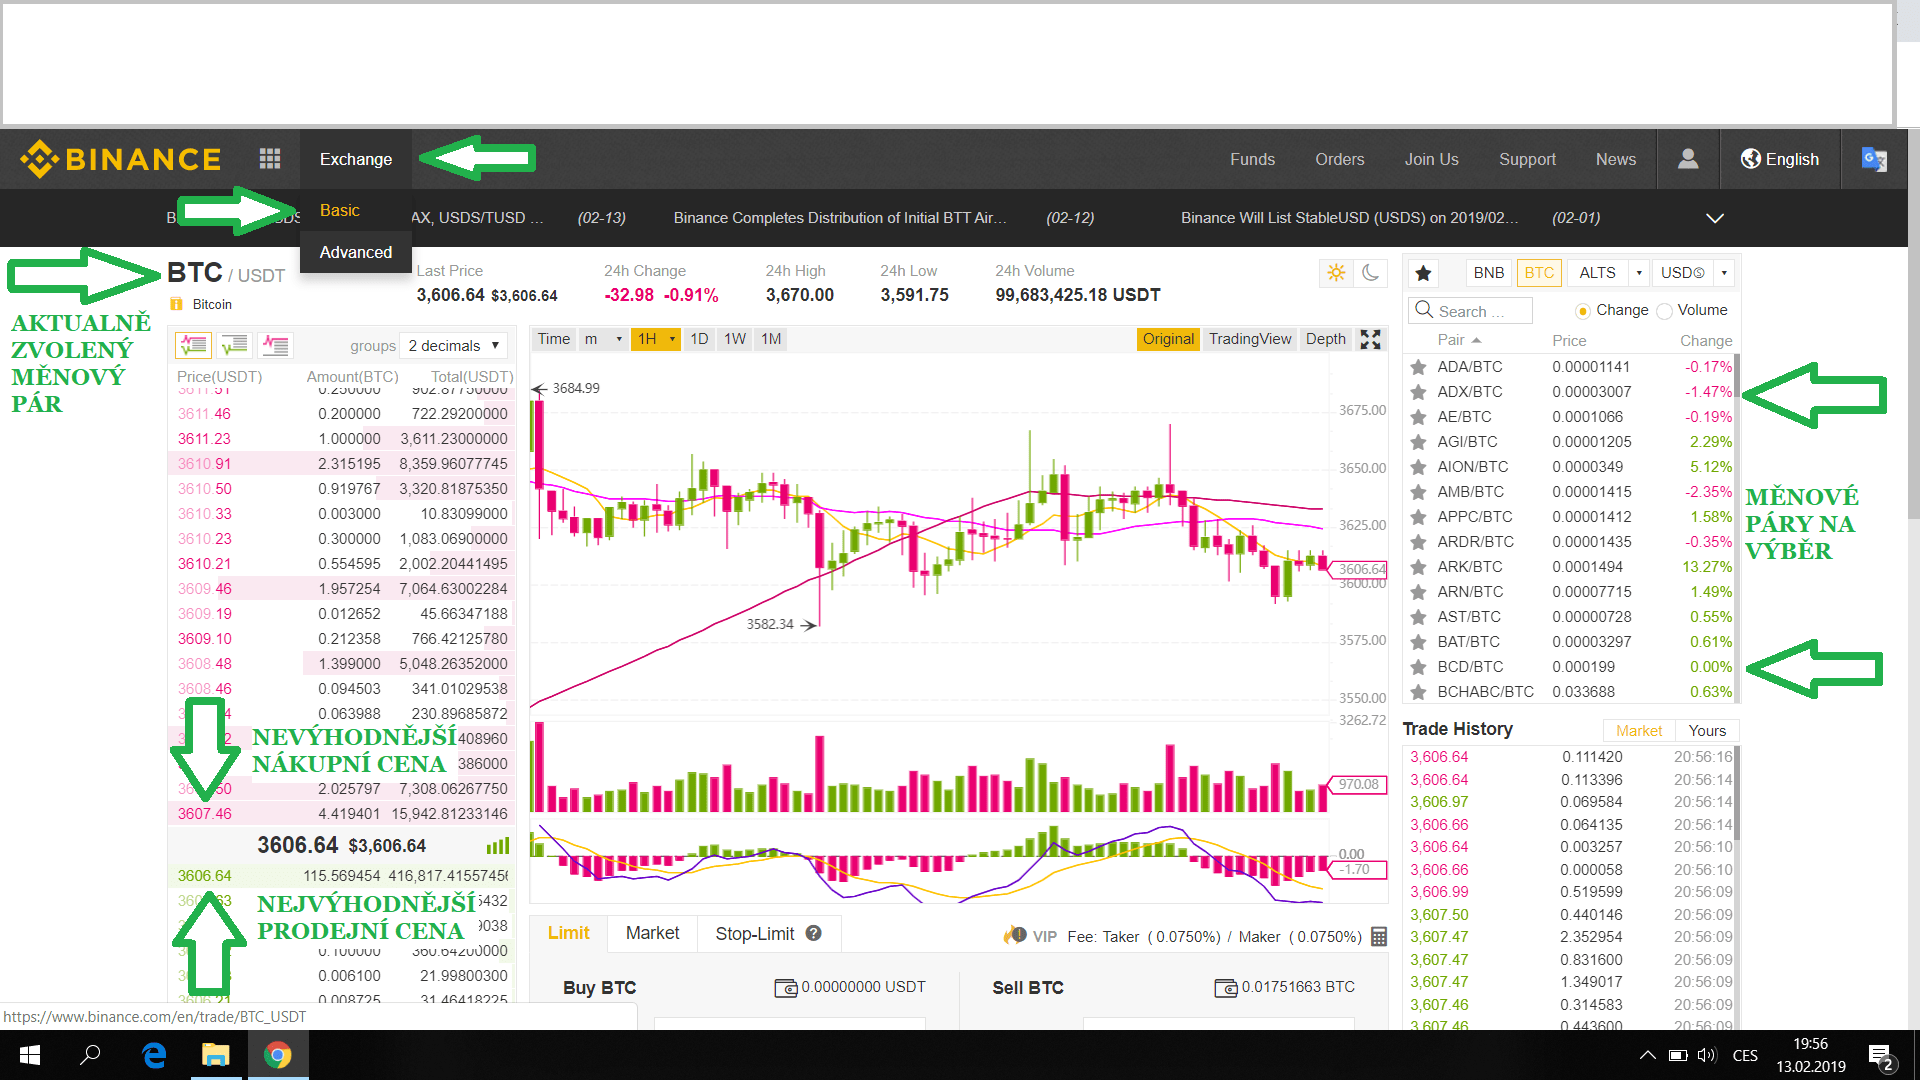
Task: Favorite the BAT/BTC pair star
Action: 1418,642
